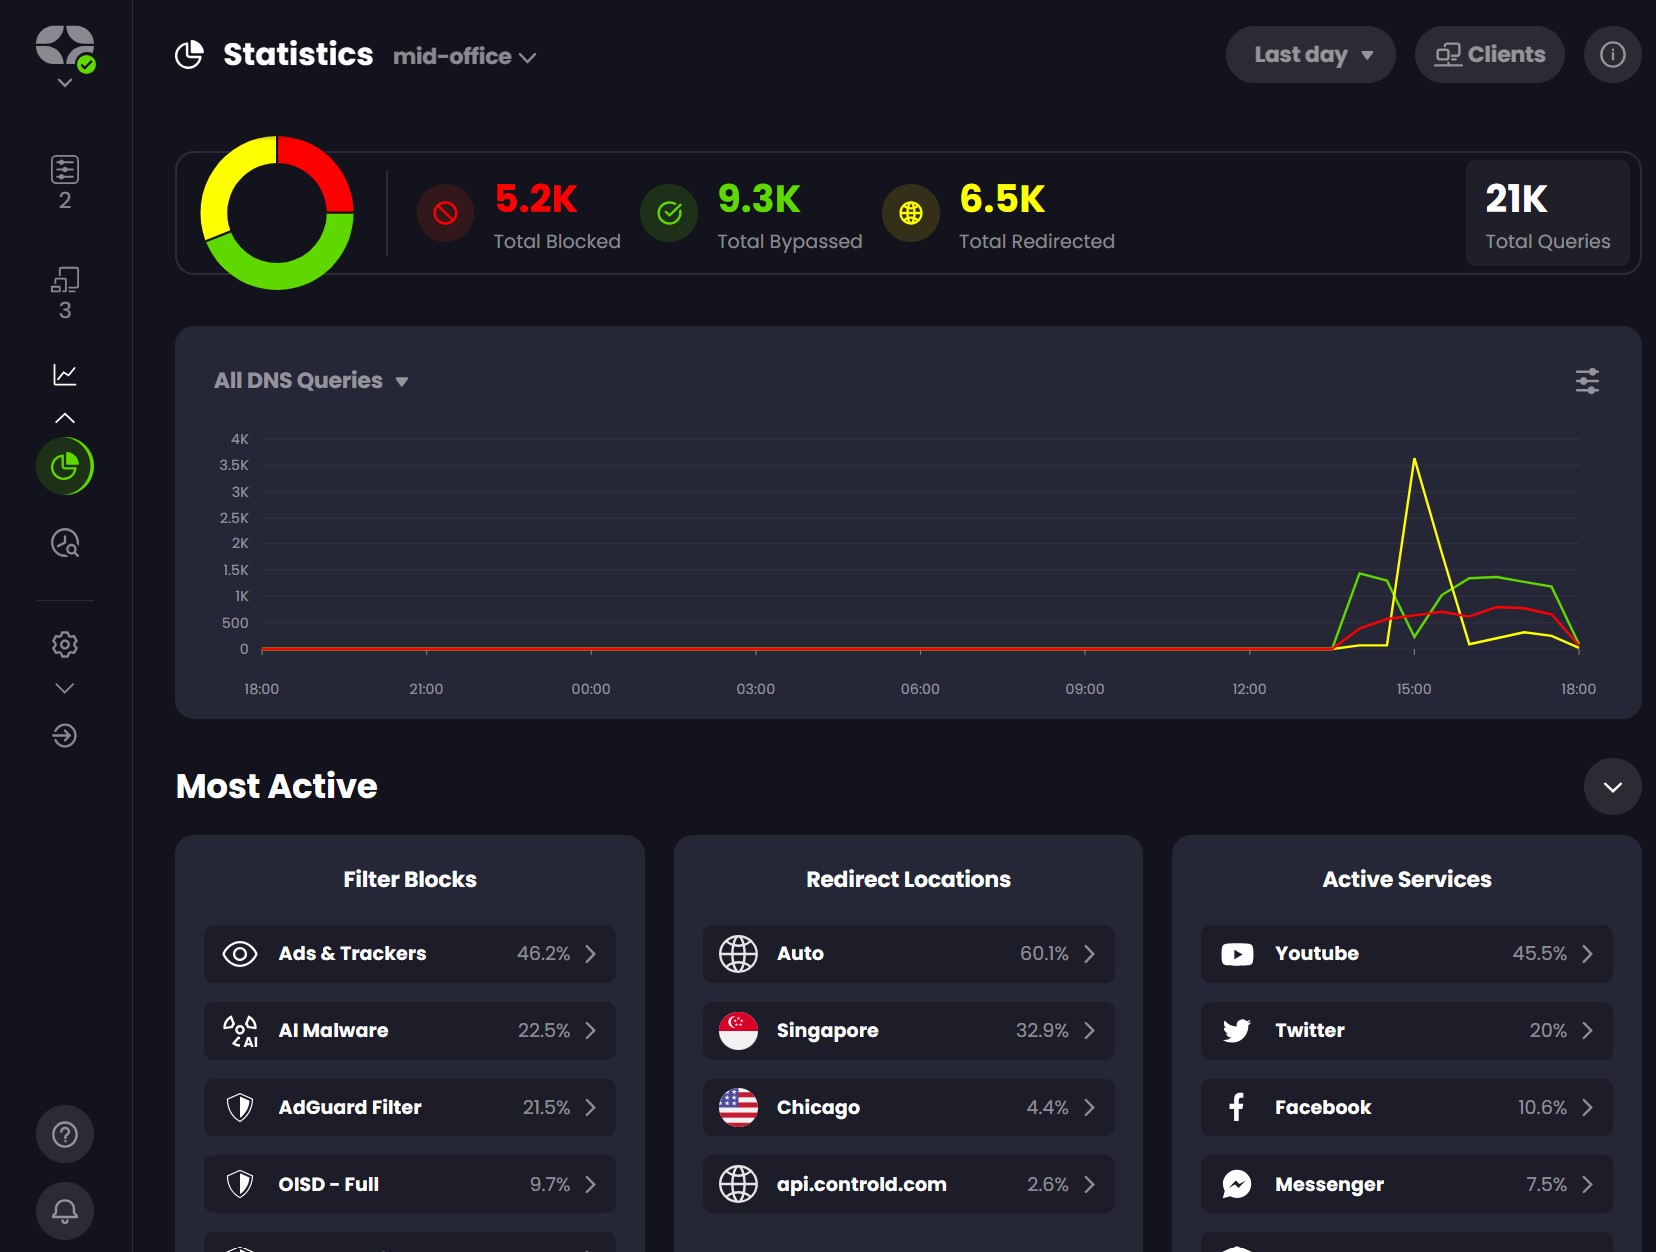The image size is (1656, 1252).
Task: Collapse the Most Active section
Action: pos(1612,787)
